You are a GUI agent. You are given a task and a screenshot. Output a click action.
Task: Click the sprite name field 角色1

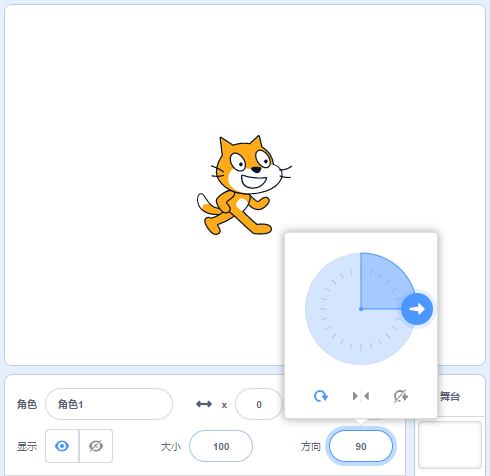click(x=109, y=404)
